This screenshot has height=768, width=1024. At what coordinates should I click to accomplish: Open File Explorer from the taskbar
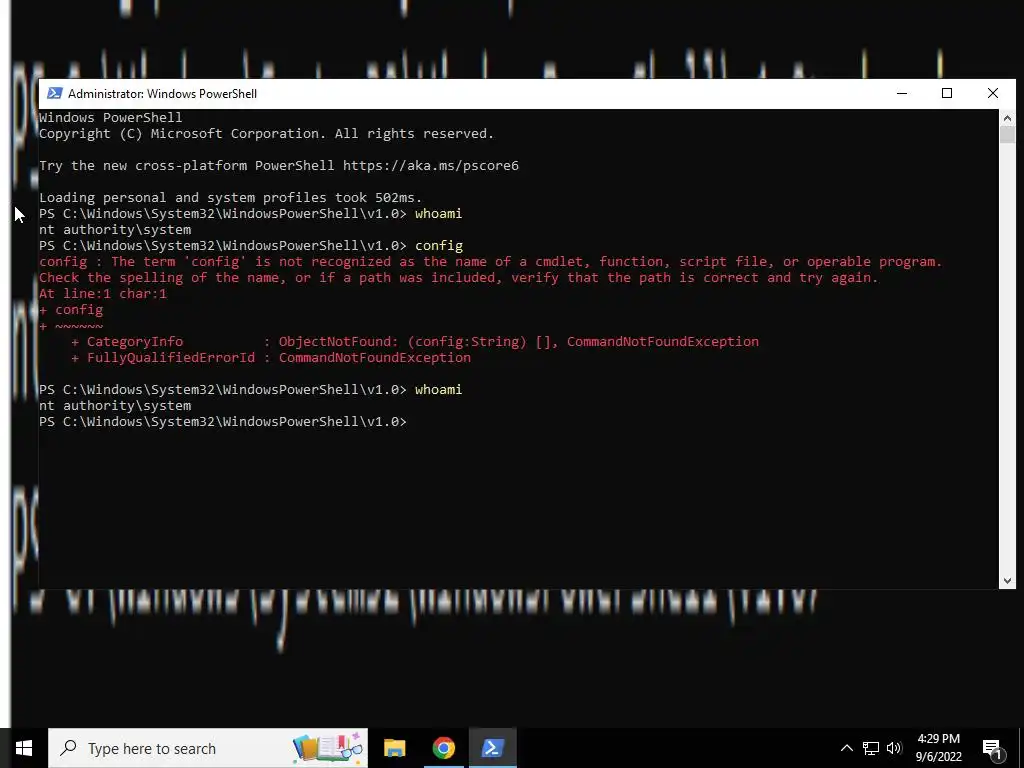tap(394, 748)
